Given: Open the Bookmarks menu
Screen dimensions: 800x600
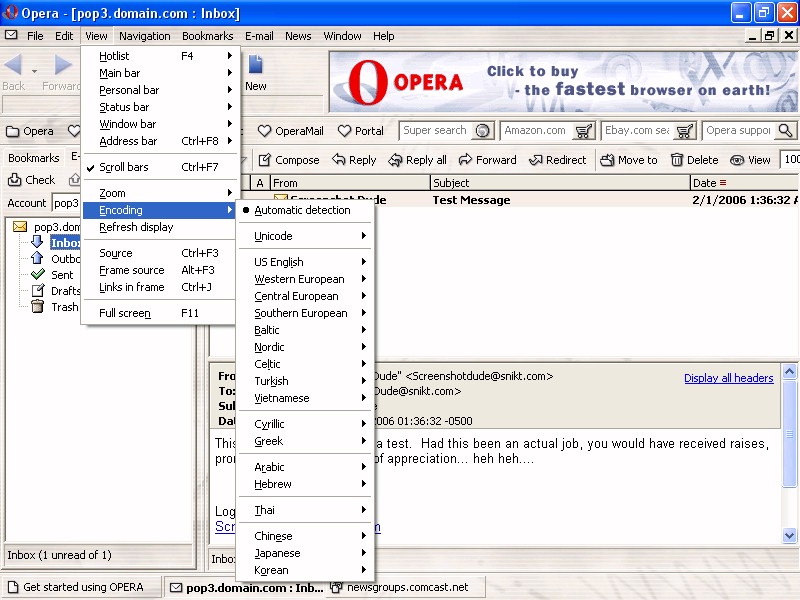Looking at the screenshot, I should click(x=207, y=36).
